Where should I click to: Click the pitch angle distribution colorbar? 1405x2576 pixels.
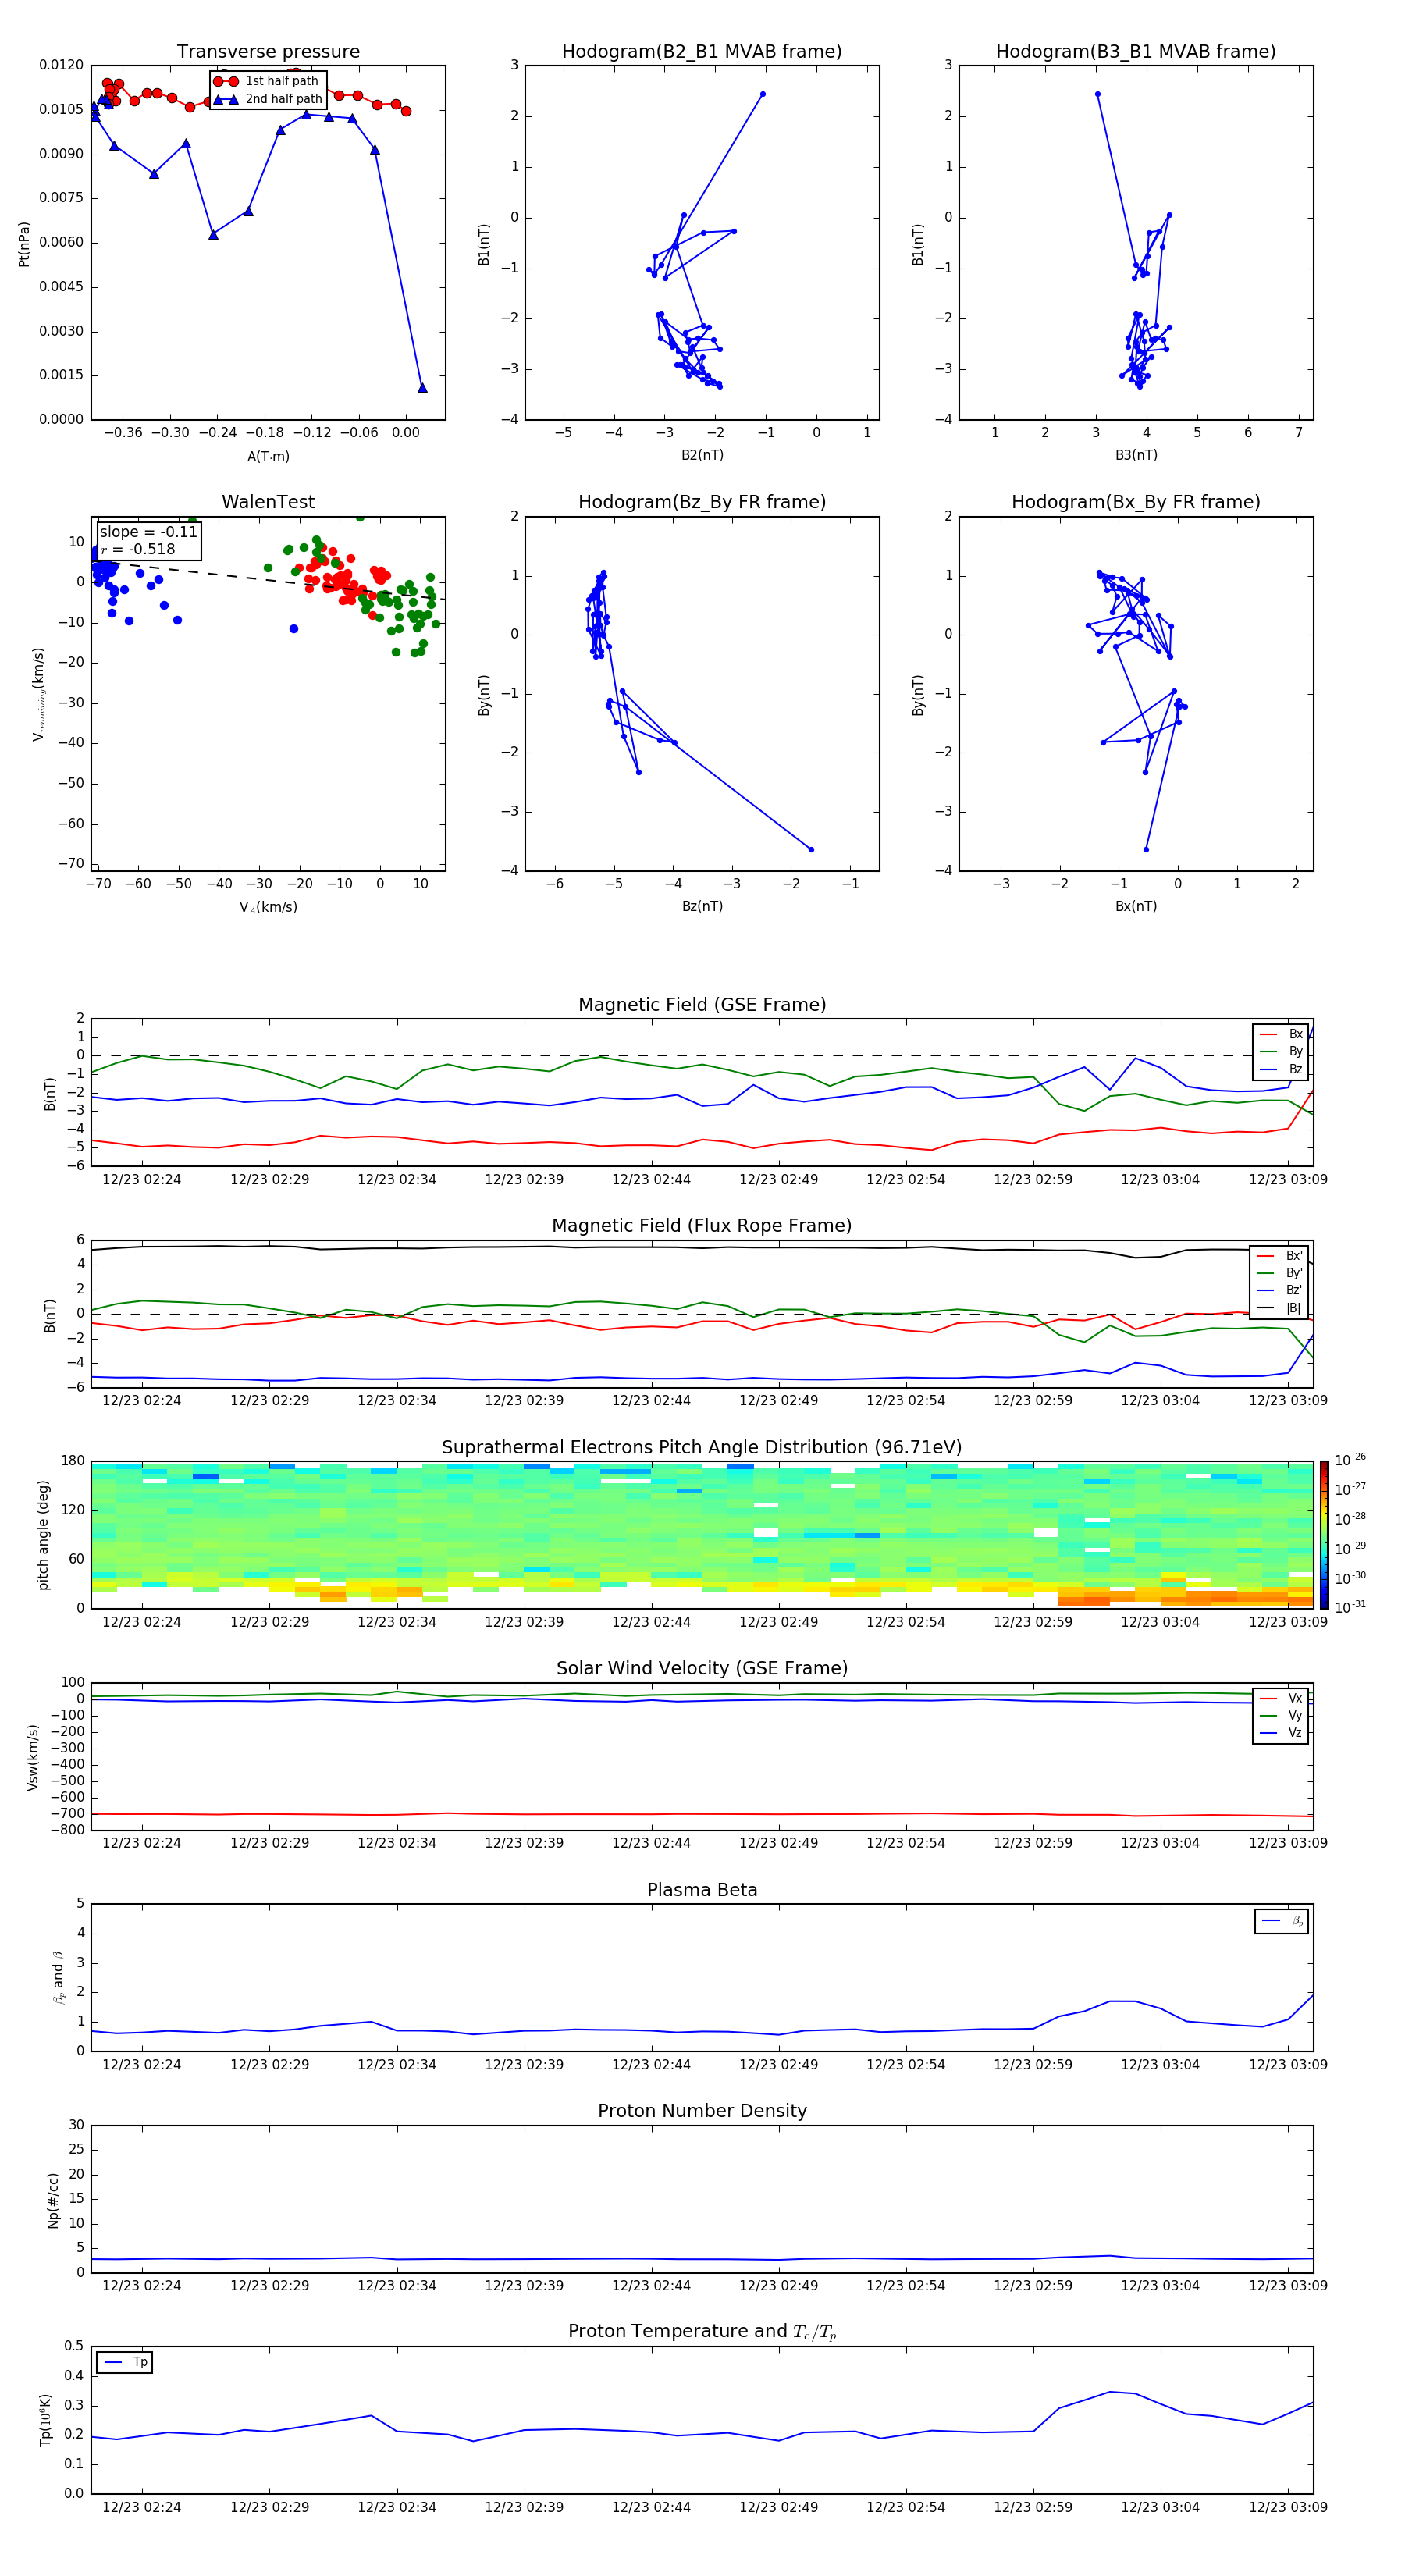point(1324,1535)
